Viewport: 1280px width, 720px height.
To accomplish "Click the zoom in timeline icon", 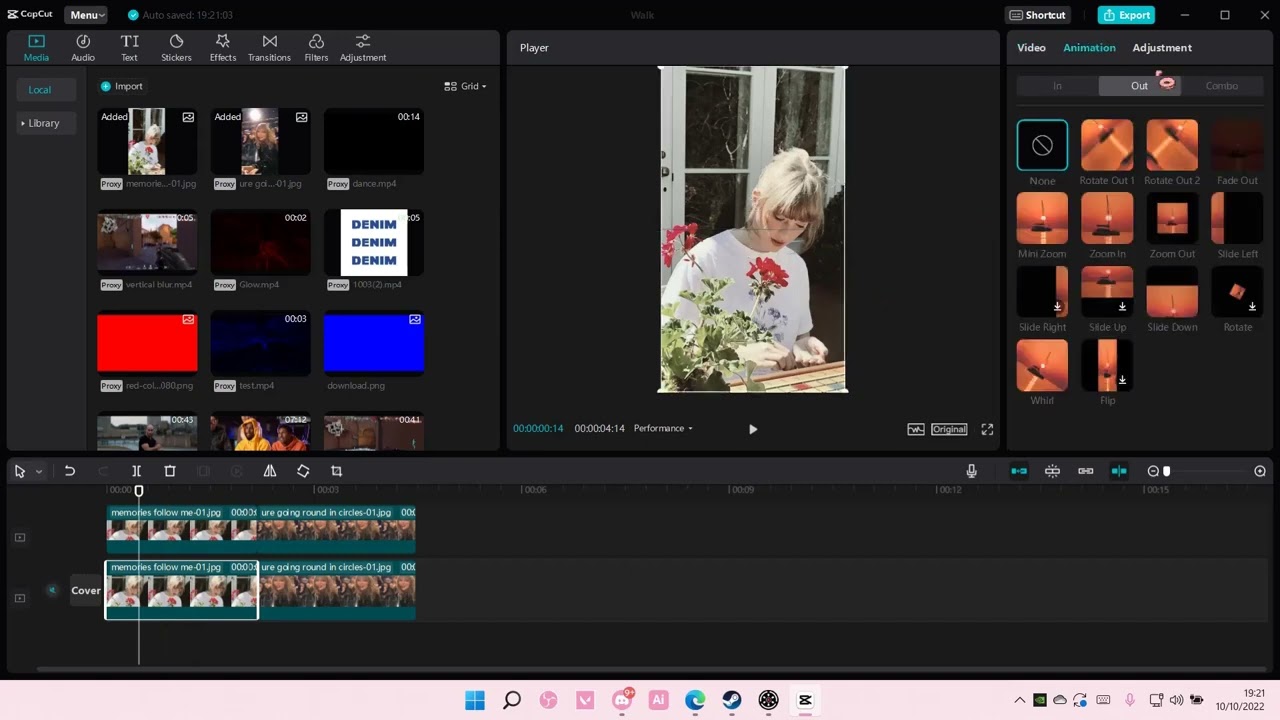I will 1260,471.
